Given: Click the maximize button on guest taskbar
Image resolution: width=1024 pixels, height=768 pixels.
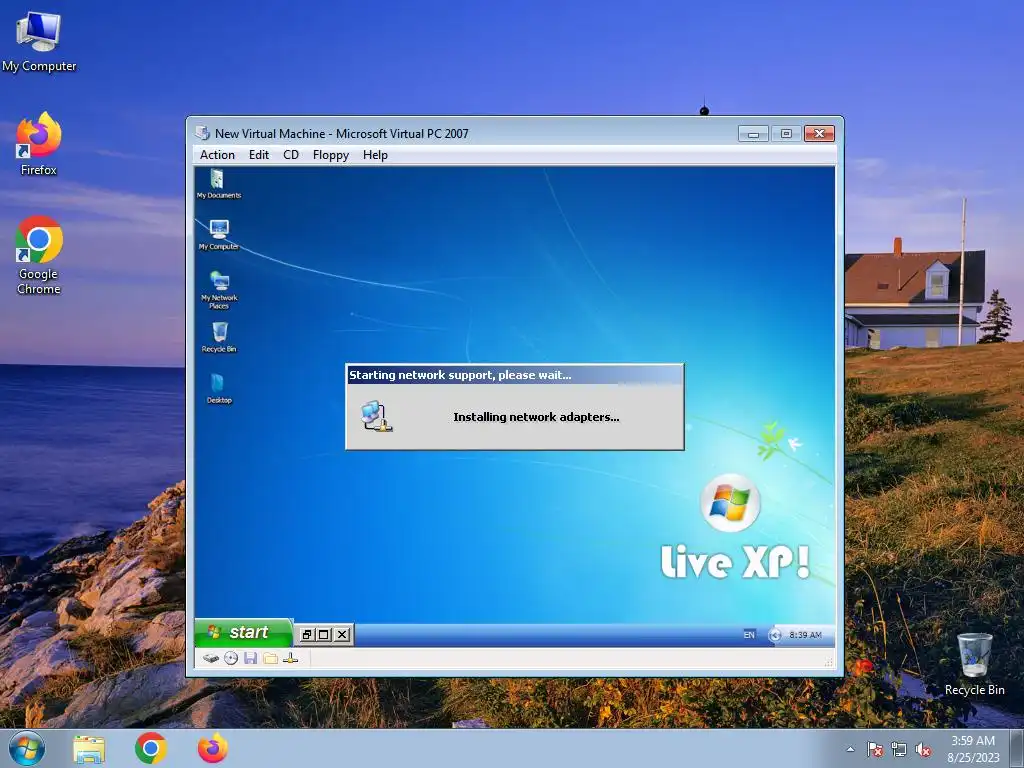Looking at the screenshot, I should pyautogui.click(x=324, y=634).
